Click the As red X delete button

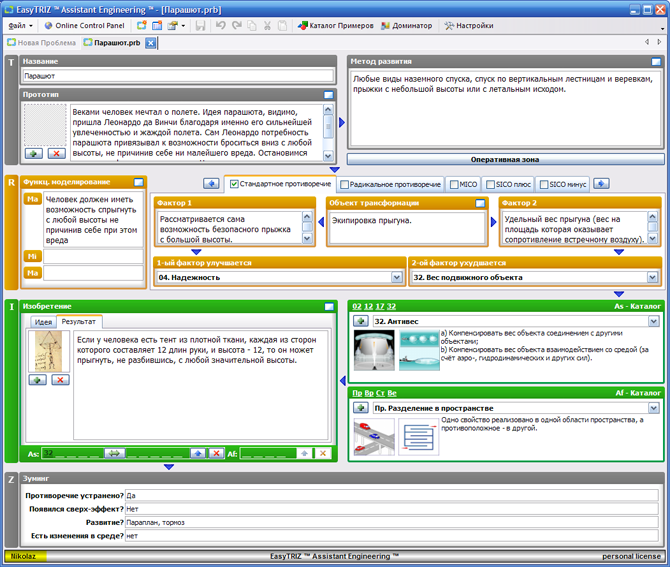click(217, 453)
